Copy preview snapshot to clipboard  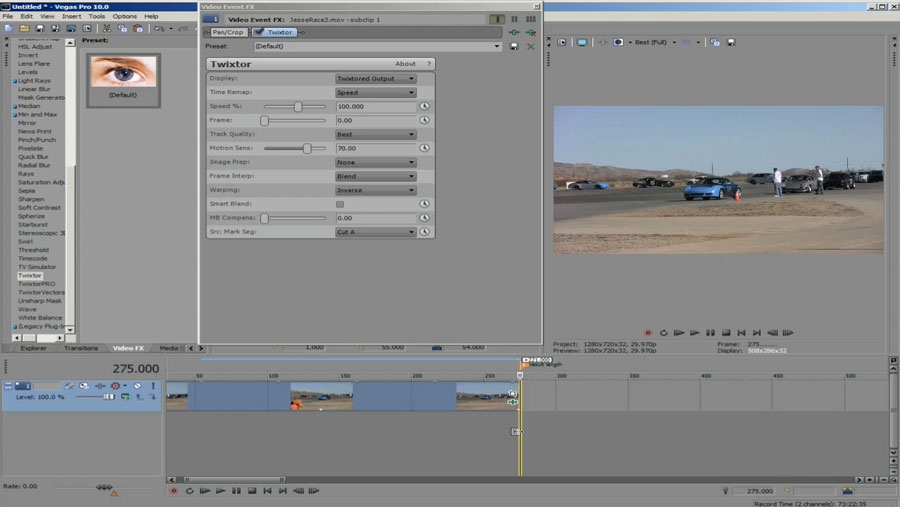click(x=715, y=42)
